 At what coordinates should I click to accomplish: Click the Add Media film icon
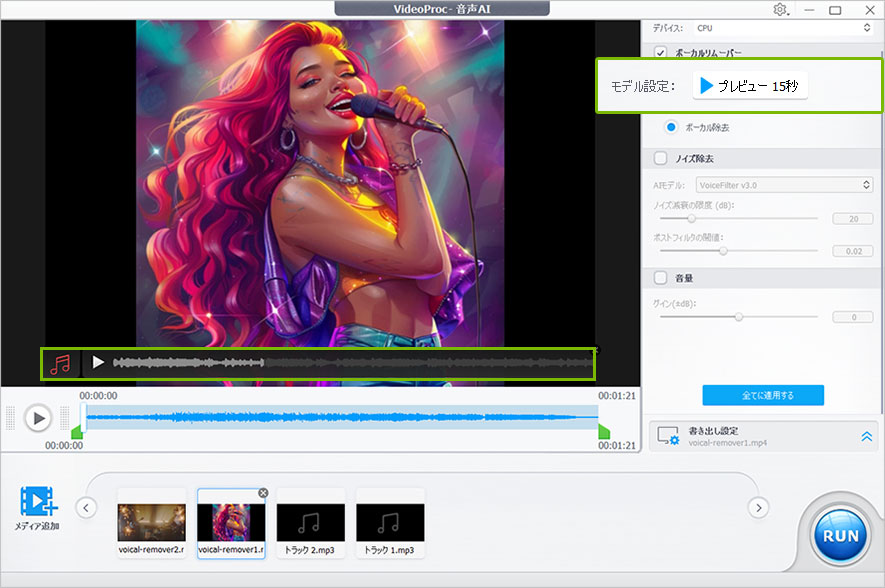pyautogui.click(x=38, y=501)
